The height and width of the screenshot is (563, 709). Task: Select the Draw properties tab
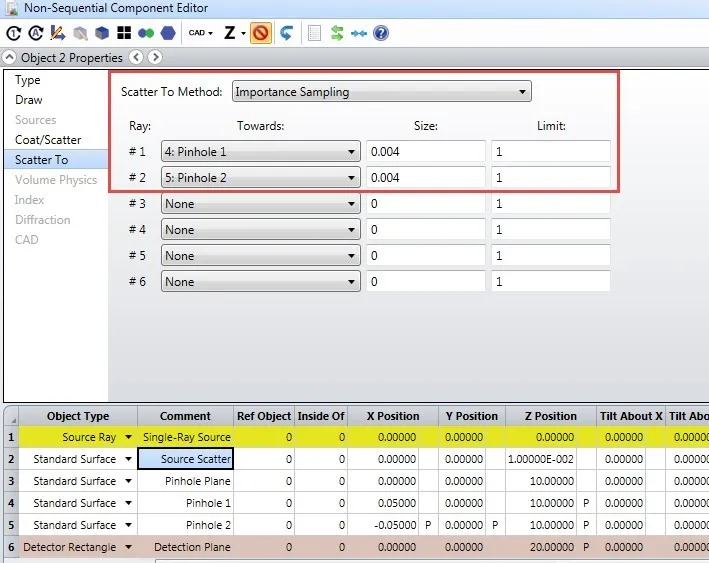pos(29,100)
